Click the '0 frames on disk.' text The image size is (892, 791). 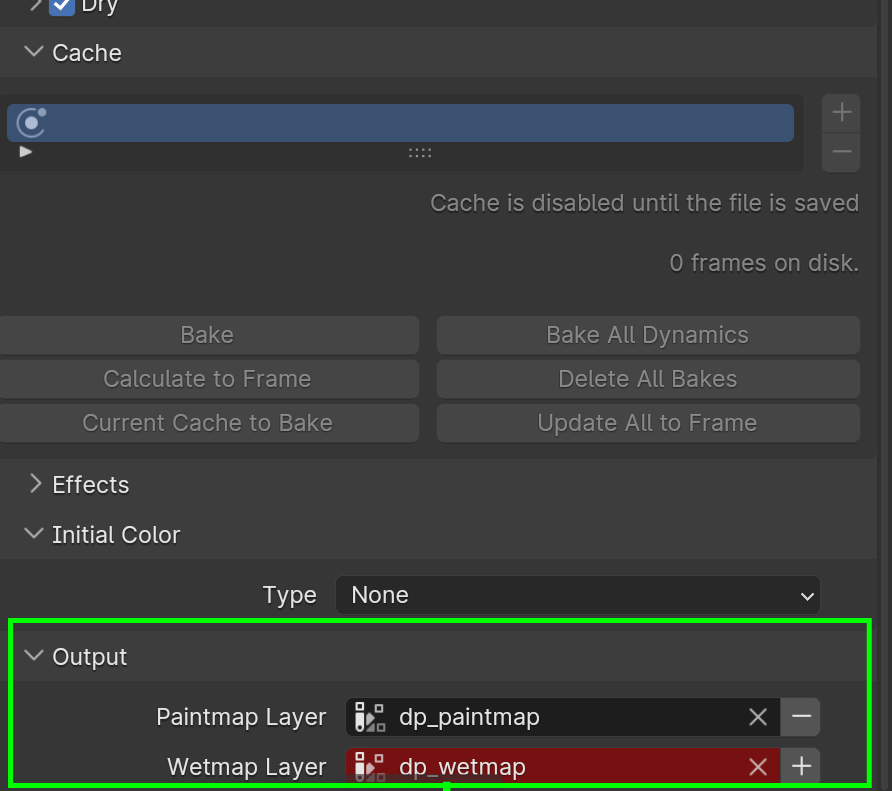(764, 263)
